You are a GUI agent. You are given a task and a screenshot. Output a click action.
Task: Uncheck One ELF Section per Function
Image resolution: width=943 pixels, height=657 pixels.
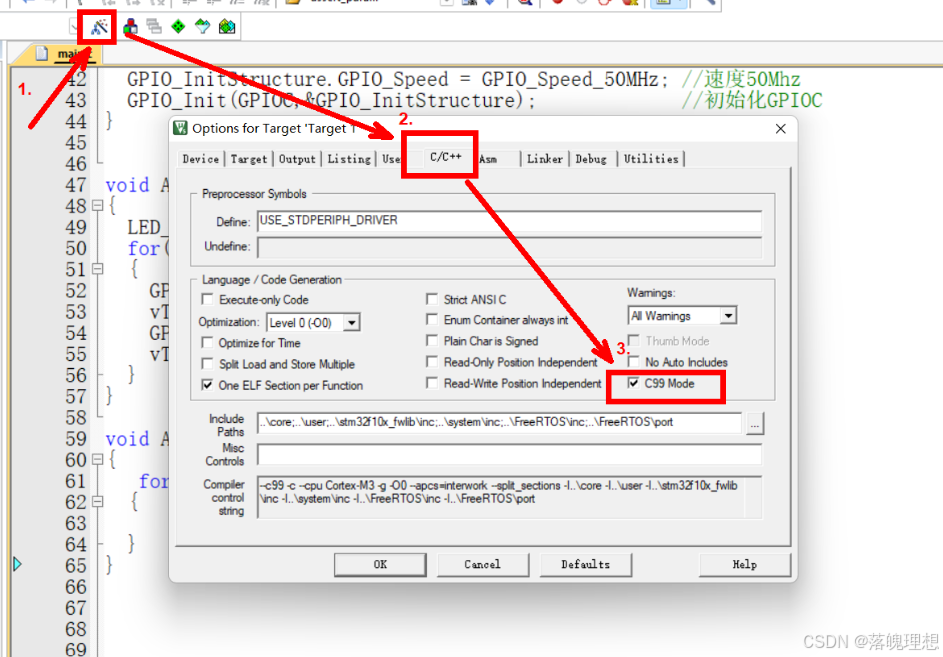[207, 384]
